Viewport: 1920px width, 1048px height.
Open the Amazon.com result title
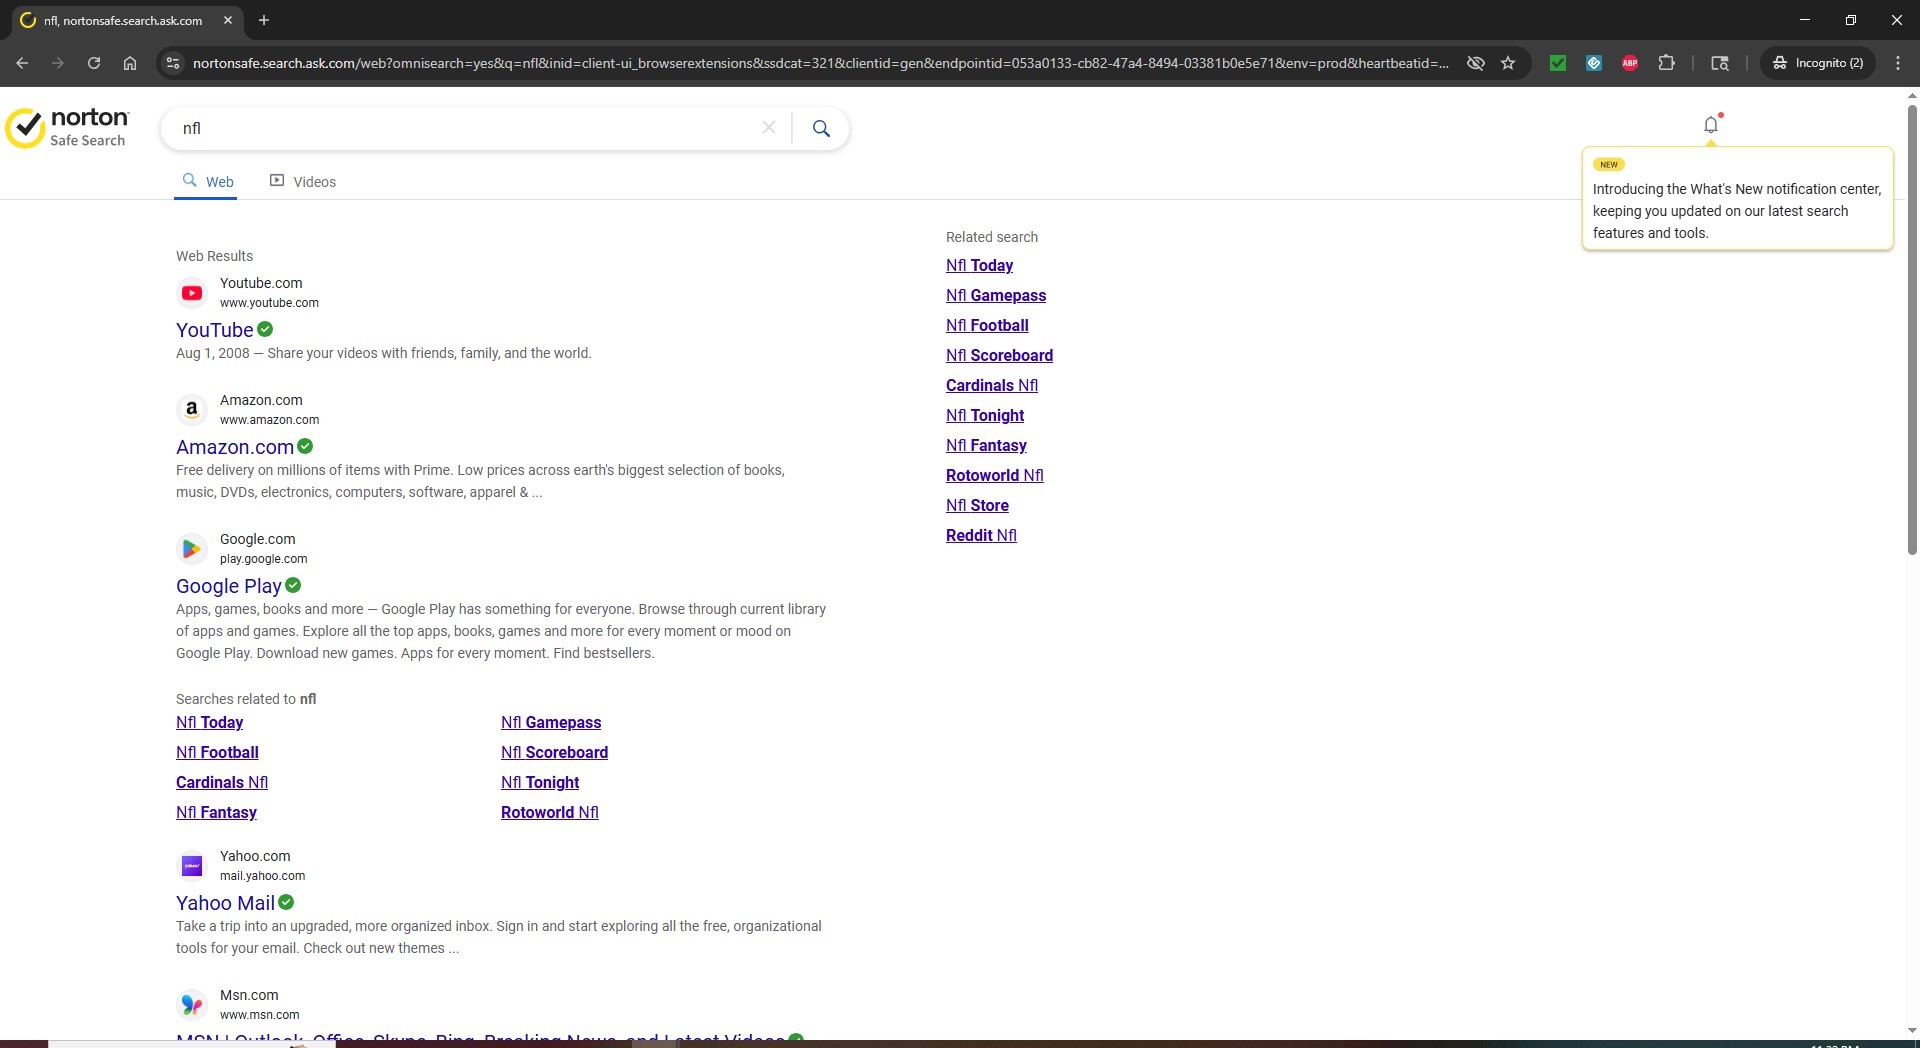point(235,447)
